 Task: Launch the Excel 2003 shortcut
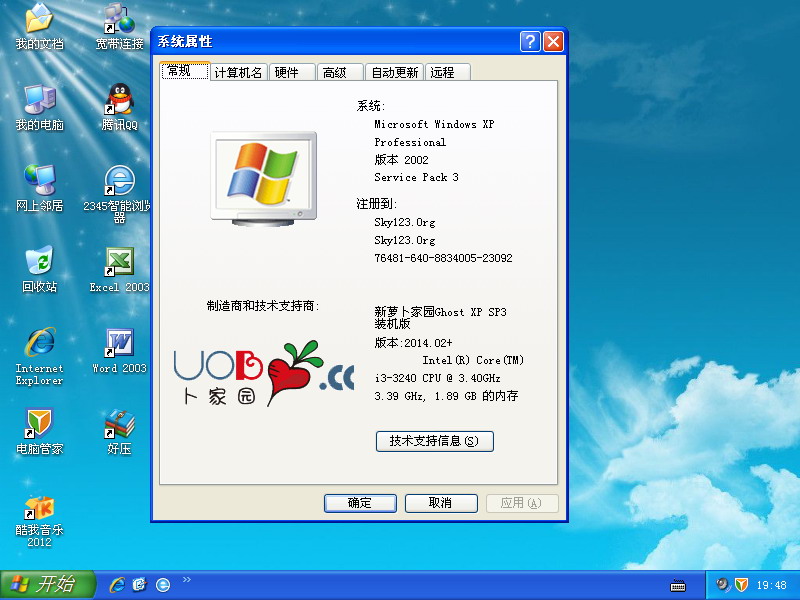(119, 263)
